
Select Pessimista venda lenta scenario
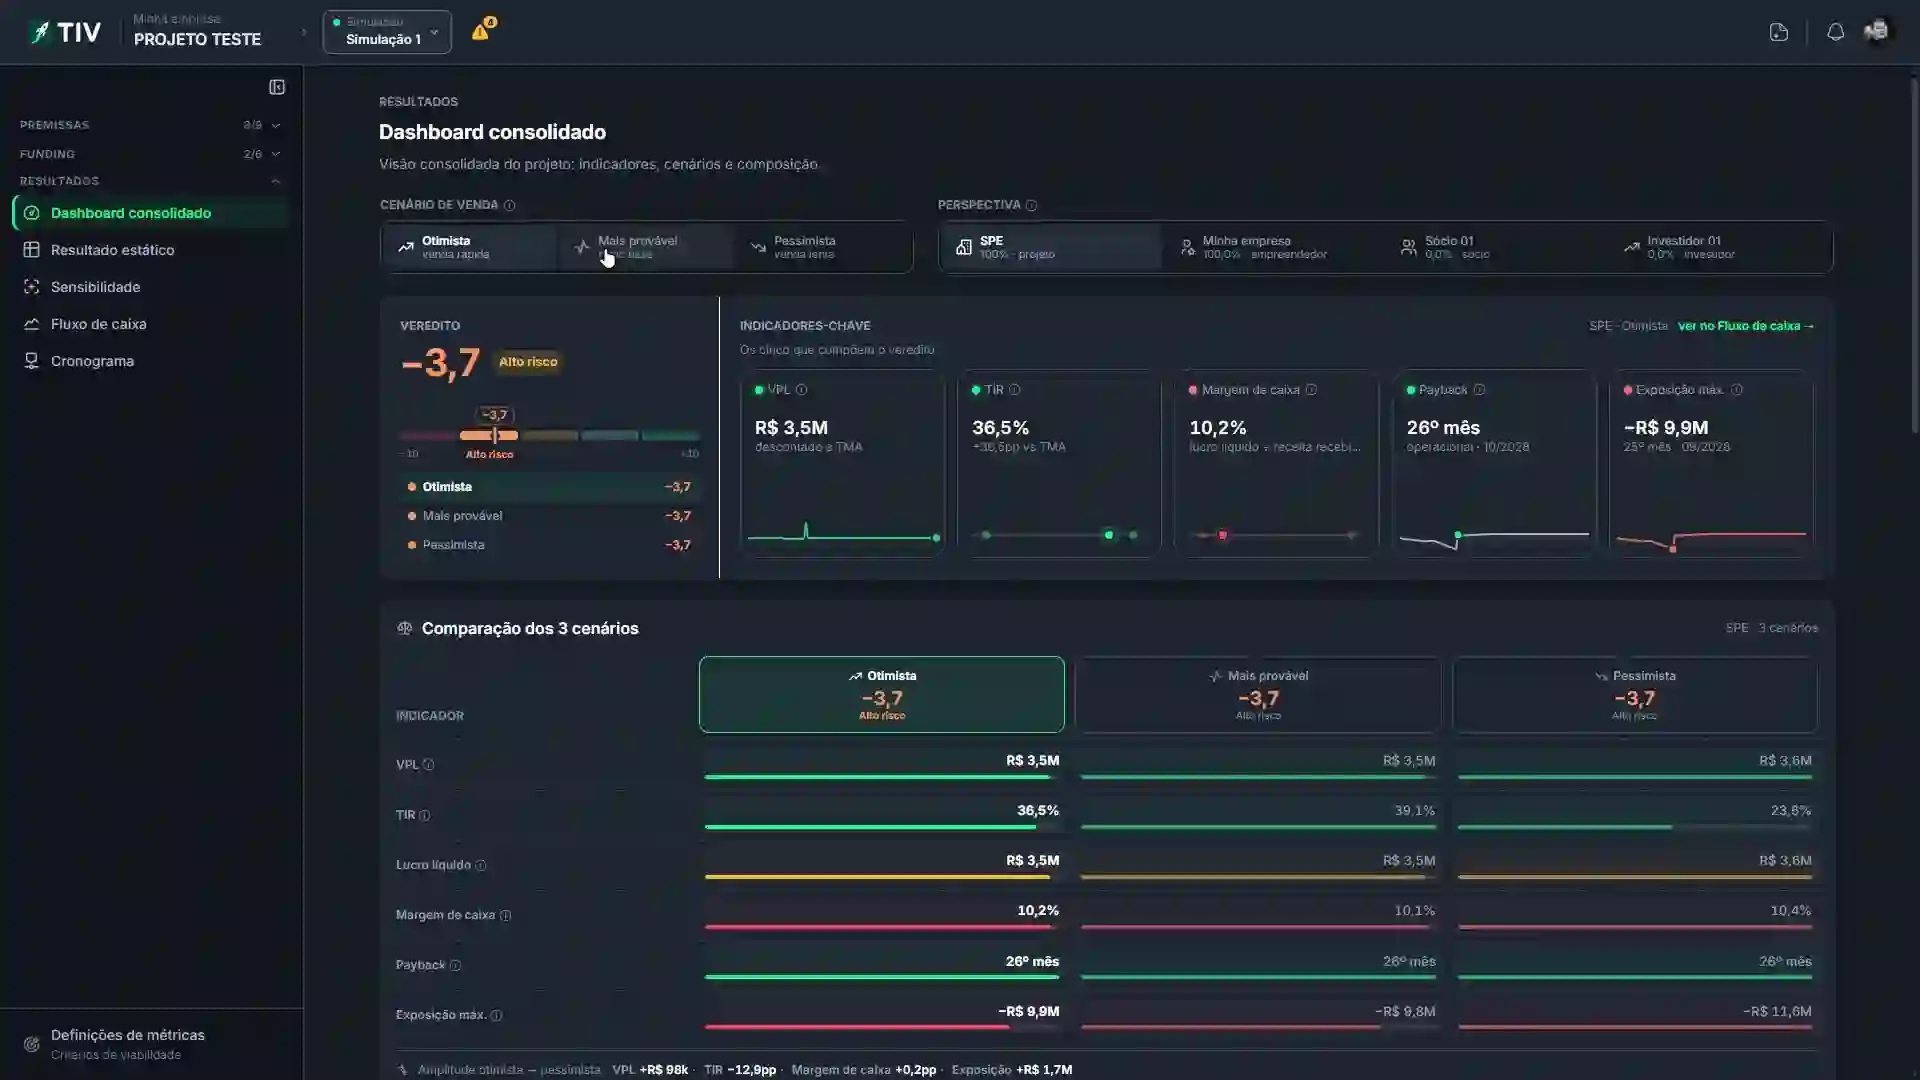pyautogui.click(x=823, y=247)
